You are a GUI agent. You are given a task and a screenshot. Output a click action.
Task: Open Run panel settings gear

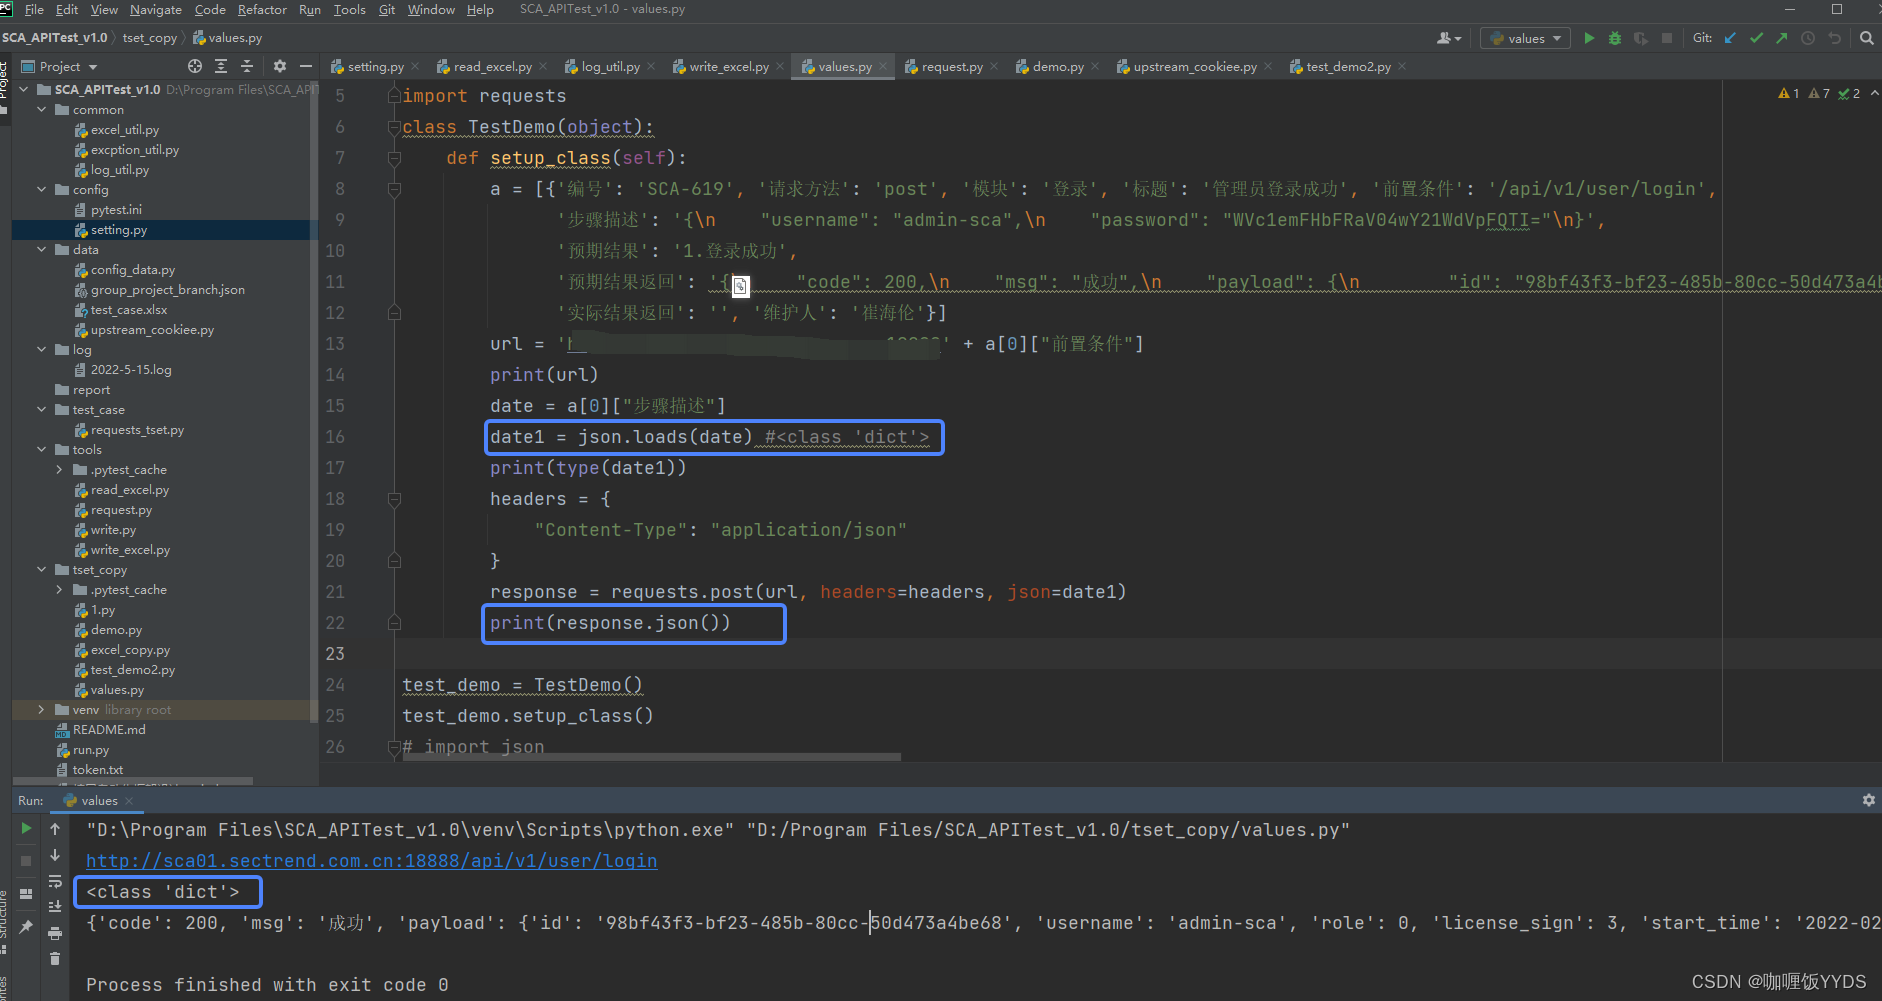point(1868,800)
